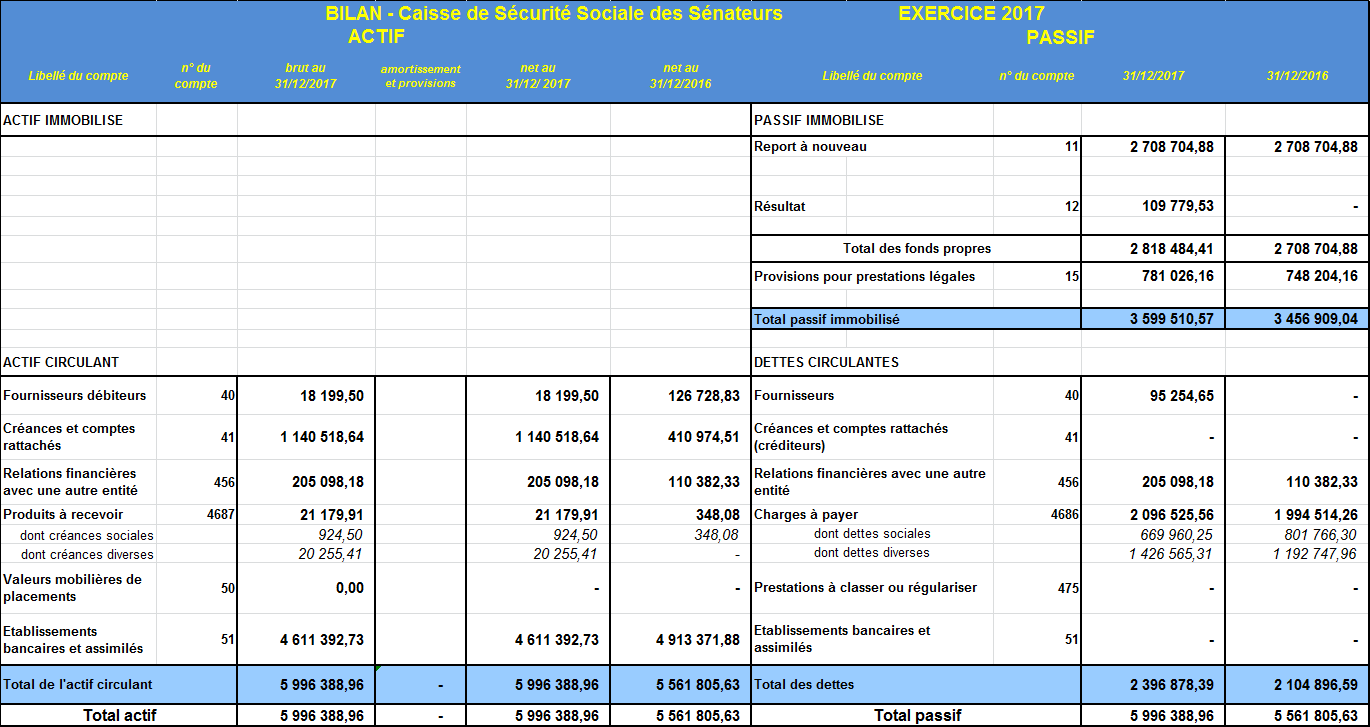The width and height of the screenshot is (1370, 727).
Task: Click account number 4687 cell
Action: [220, 515]
